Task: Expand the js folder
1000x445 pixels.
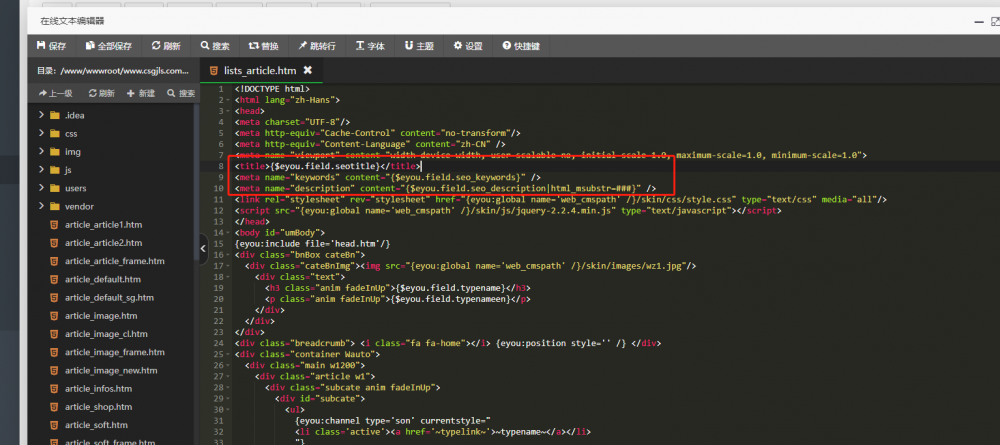Action: pyautogui.click(x=41, y=170)
